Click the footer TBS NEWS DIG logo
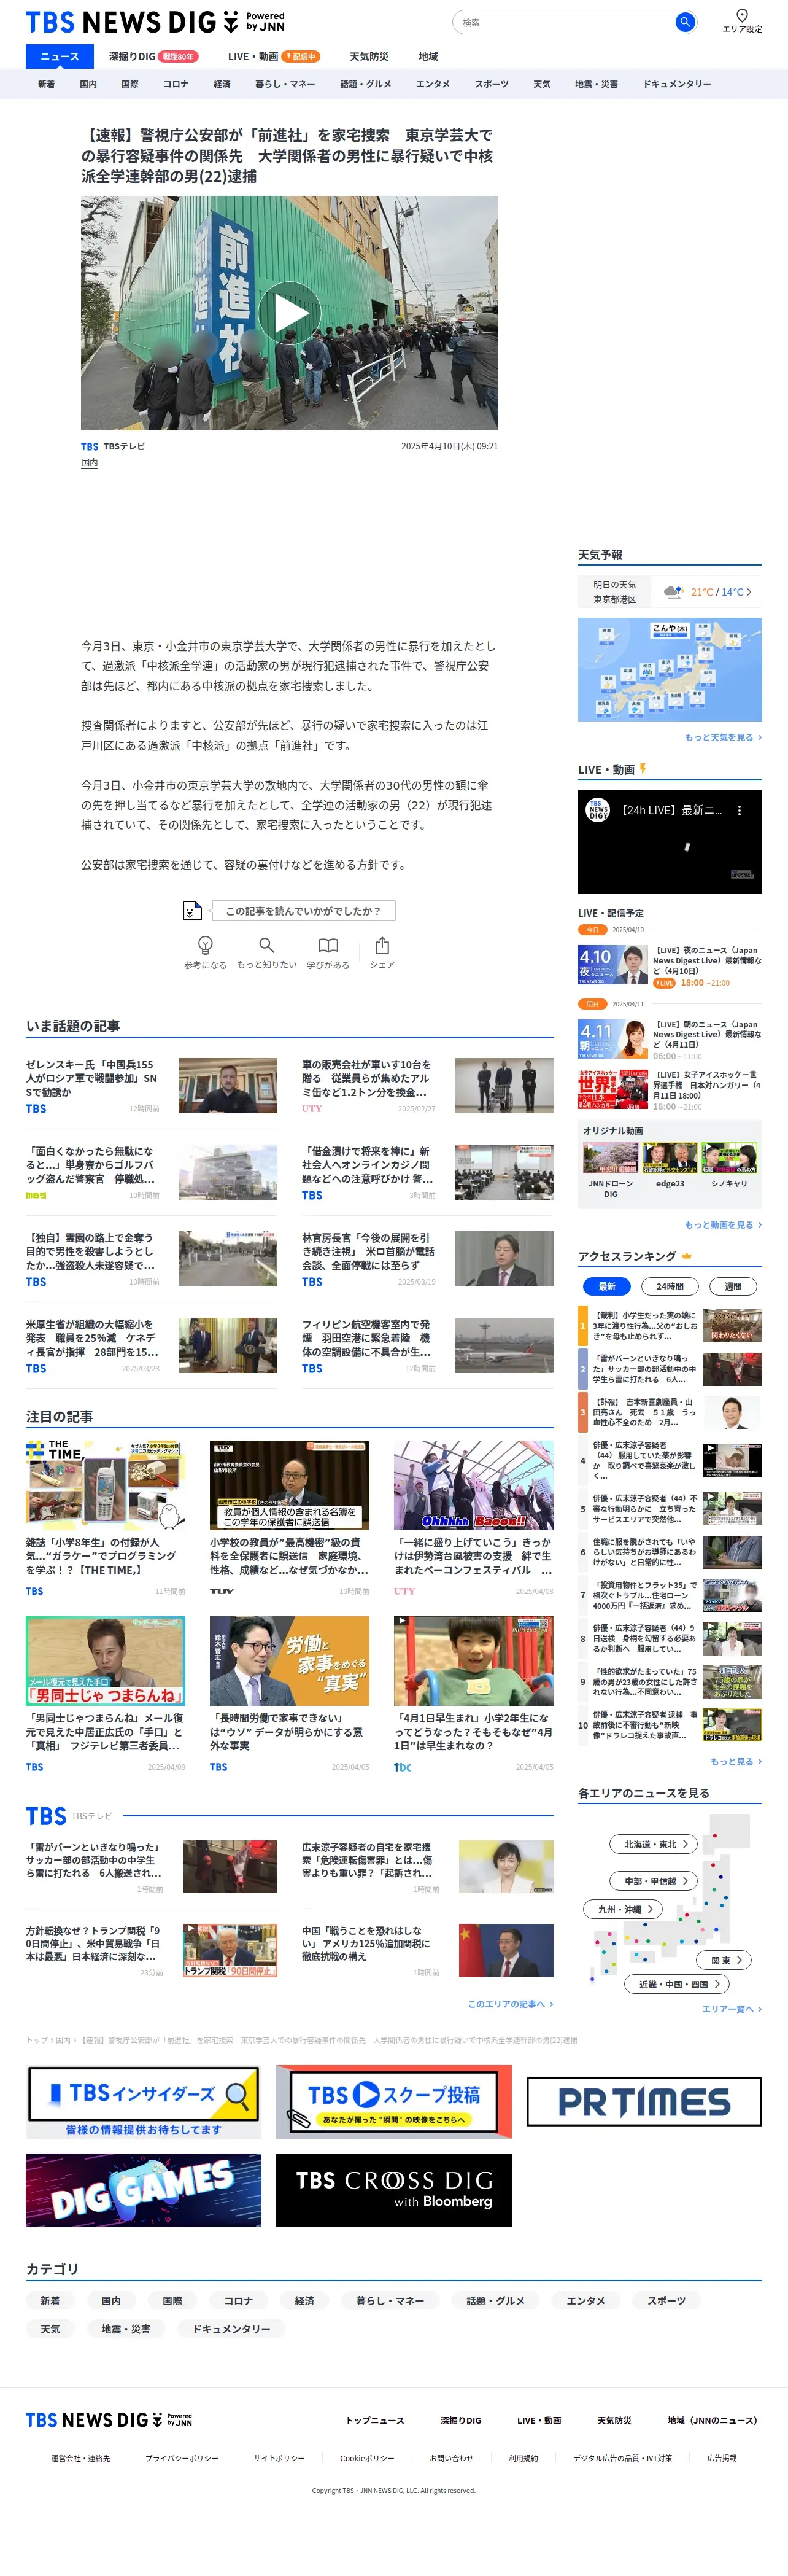This screenshot has width=788, height=2576. coord(109,2419)
